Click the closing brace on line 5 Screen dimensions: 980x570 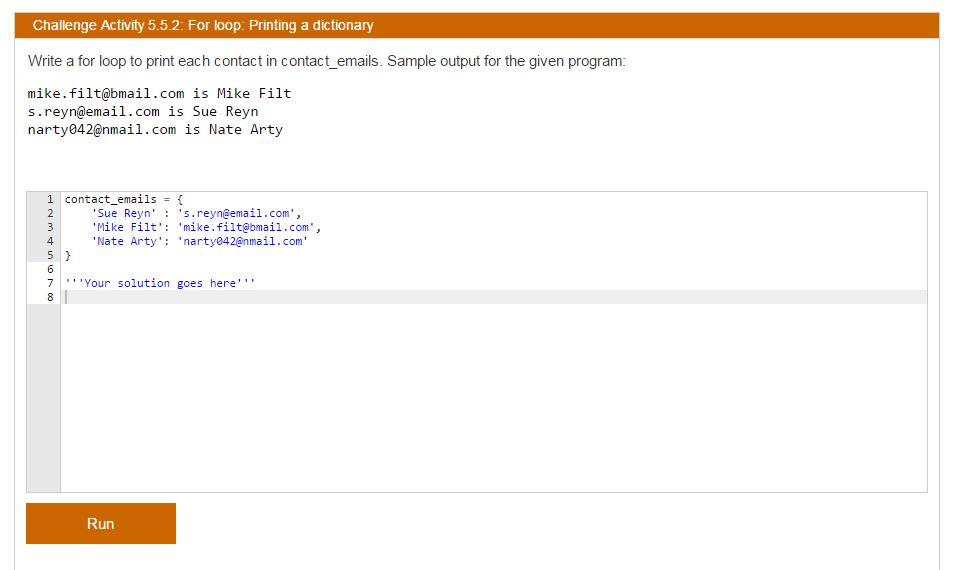tap(68, 255)
